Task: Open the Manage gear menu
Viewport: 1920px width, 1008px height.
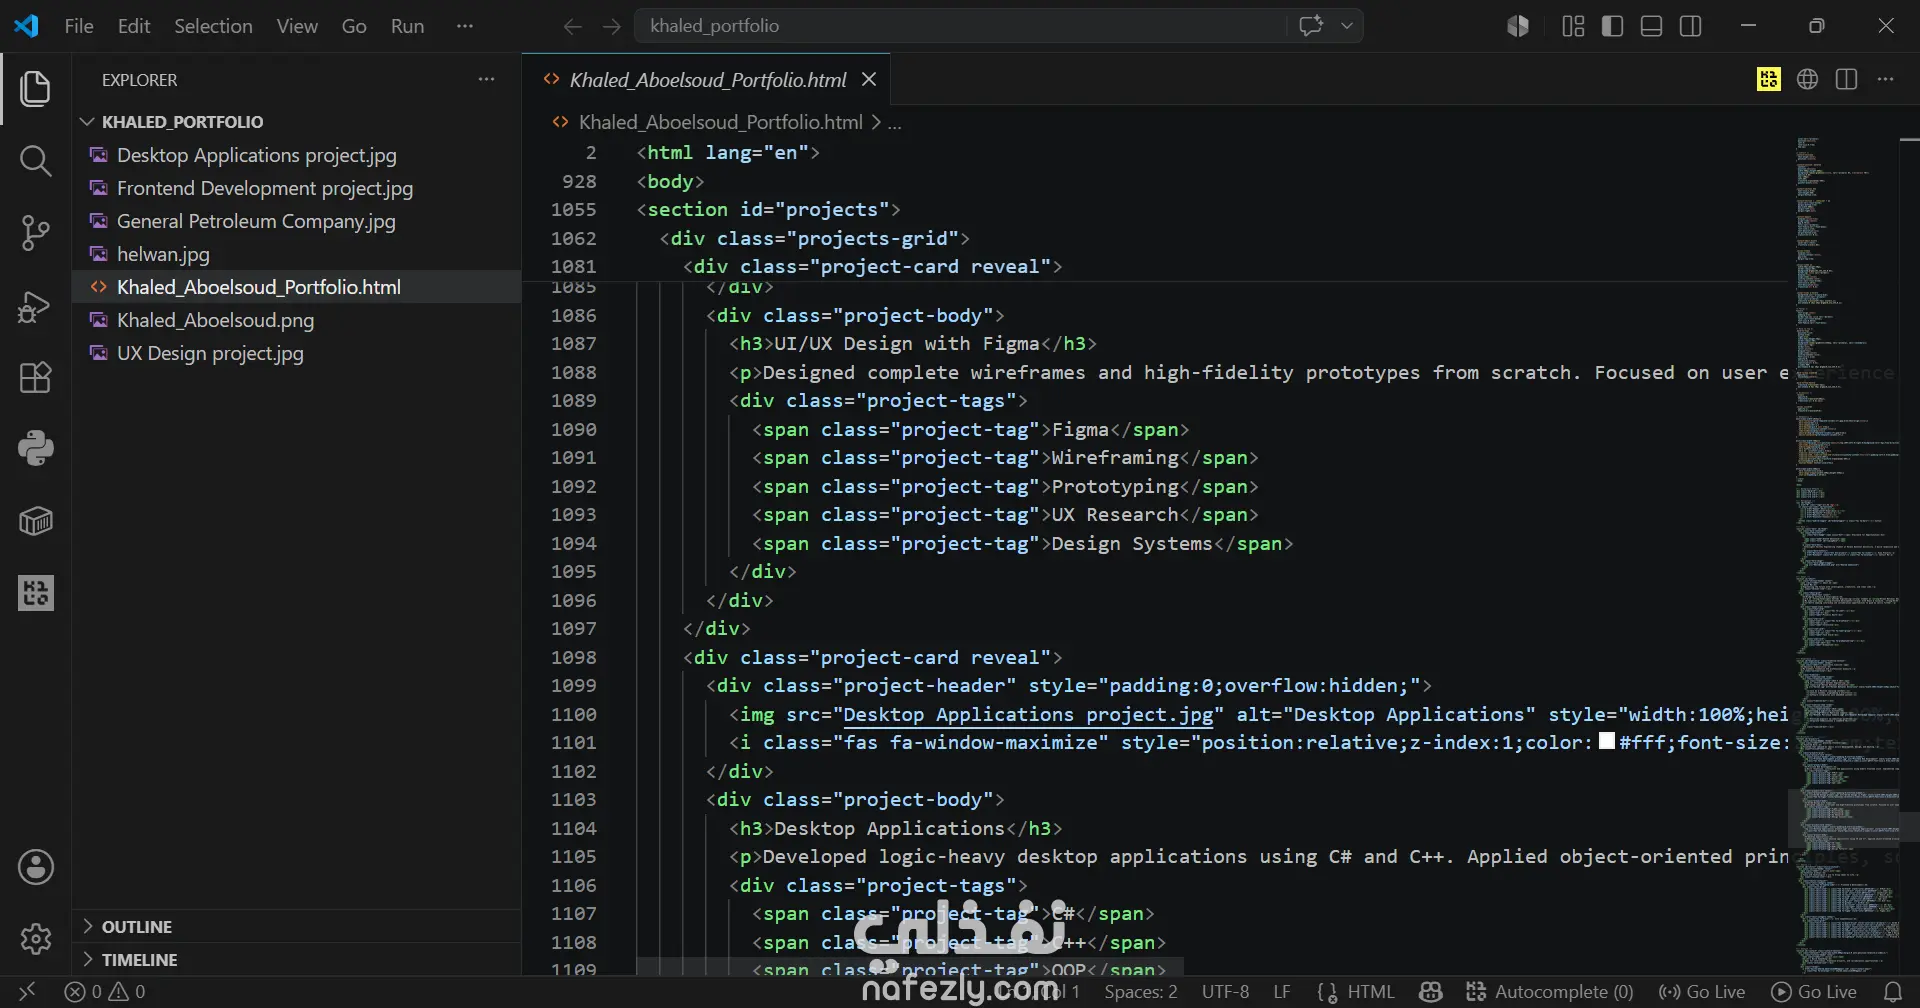Action: point(36,939)
